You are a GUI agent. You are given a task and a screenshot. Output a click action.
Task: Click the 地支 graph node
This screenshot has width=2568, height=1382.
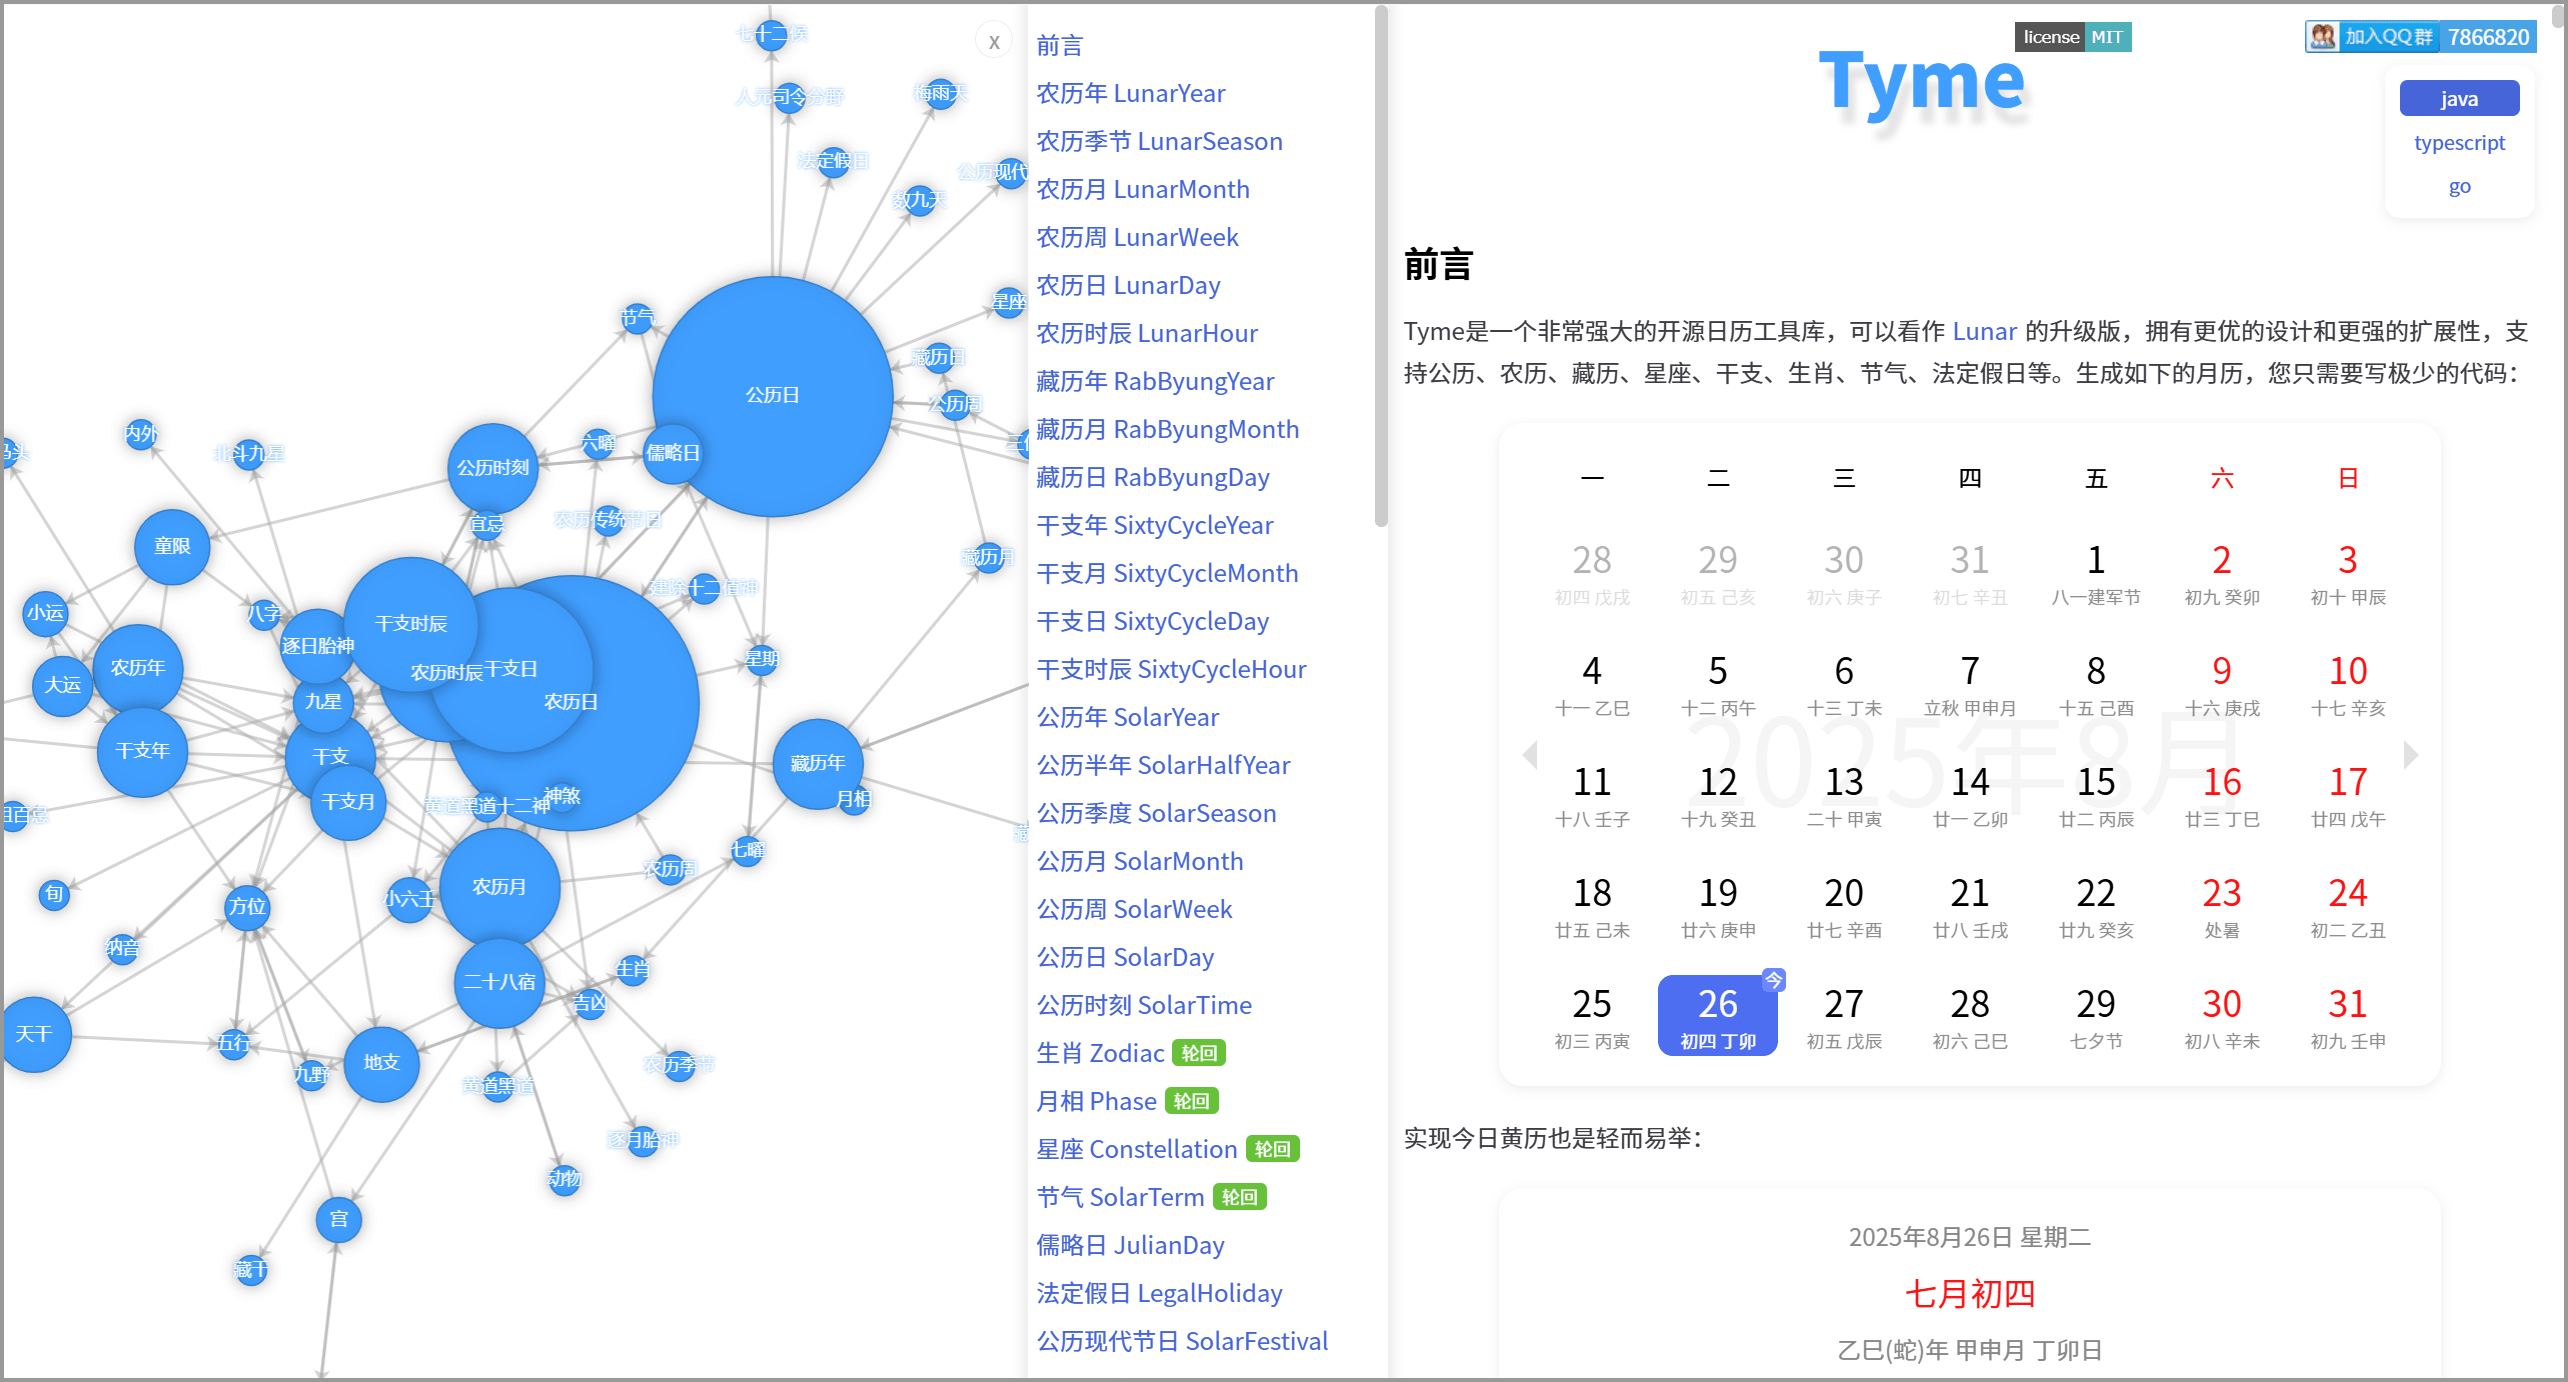click(381, 1063)
